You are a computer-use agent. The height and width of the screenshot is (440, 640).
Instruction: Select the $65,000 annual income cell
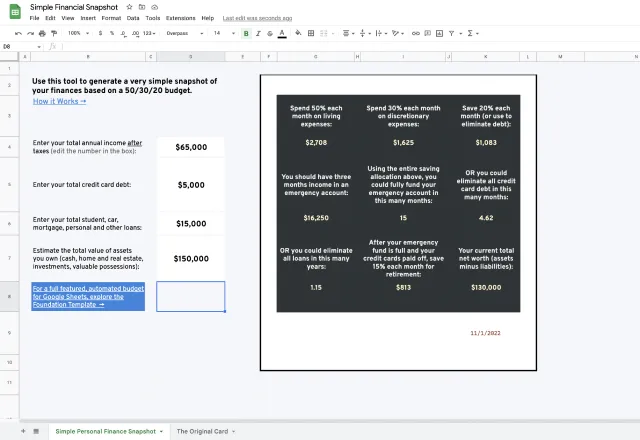point(191,147)
